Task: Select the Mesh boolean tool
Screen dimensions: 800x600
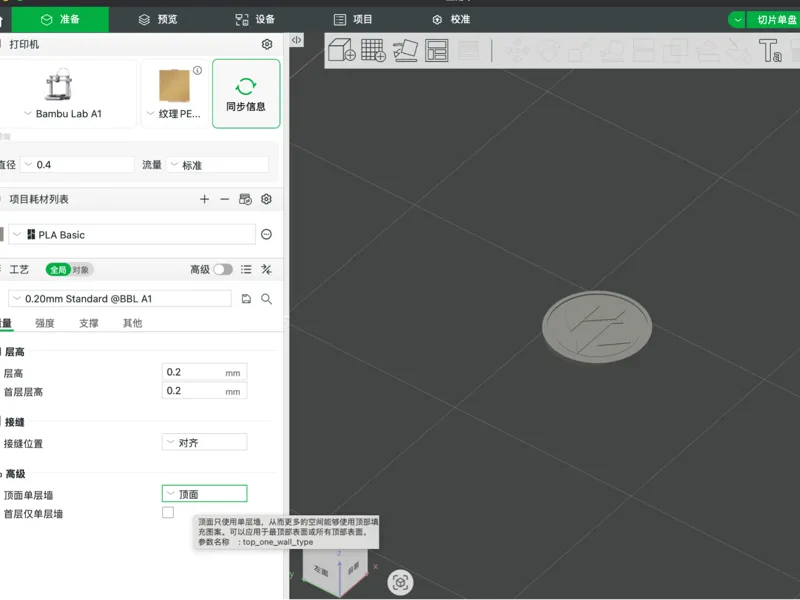Action: click(676, 51)
